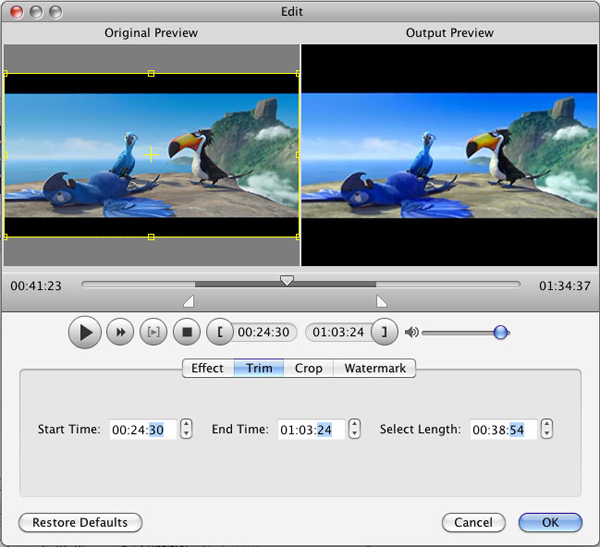Set trim start with left bracket button
Image resolution: width=600 pixels, height=547 pixels.
(220, 332)
